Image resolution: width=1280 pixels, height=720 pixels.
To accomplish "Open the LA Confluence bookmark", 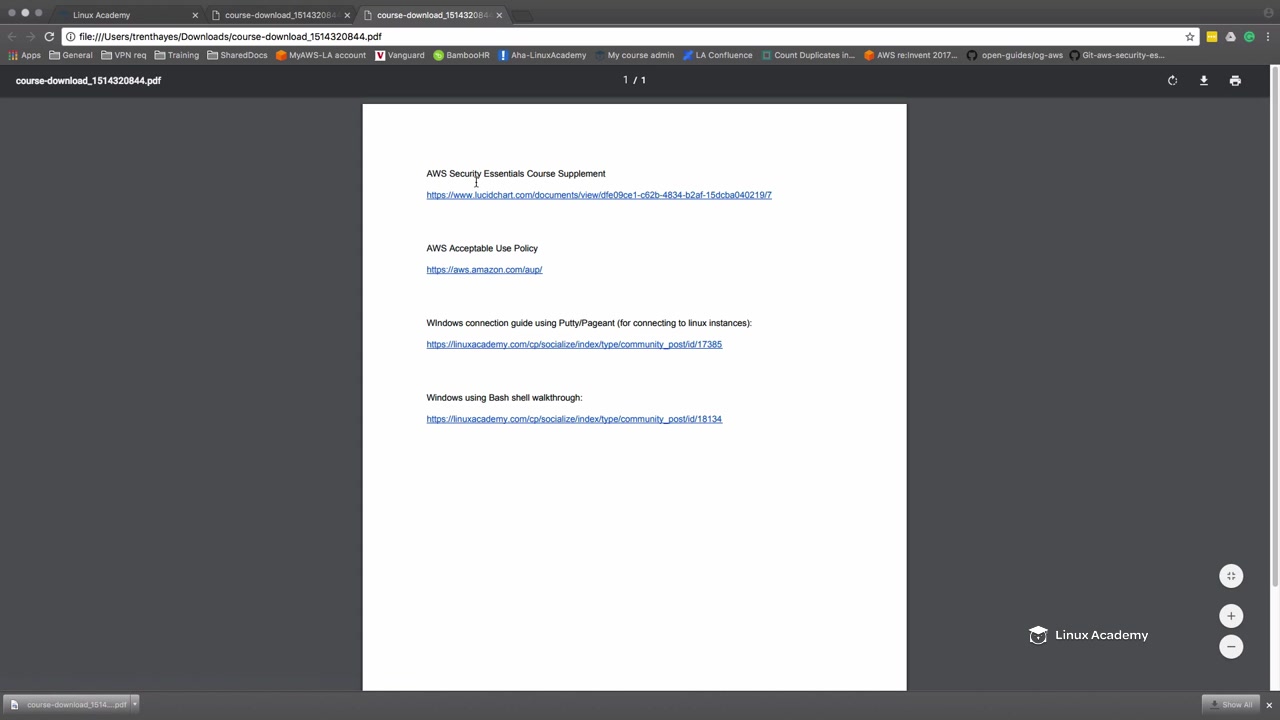I will (717, 55).
